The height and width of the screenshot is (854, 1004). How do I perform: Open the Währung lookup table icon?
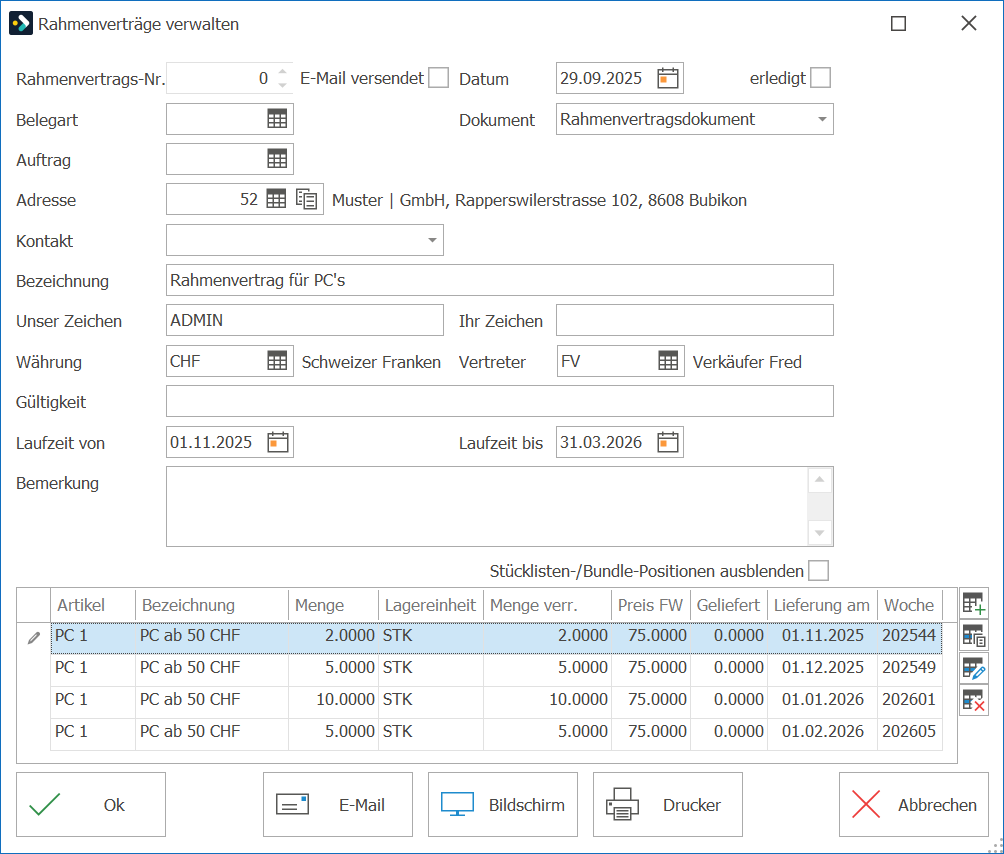coord(277,361)
